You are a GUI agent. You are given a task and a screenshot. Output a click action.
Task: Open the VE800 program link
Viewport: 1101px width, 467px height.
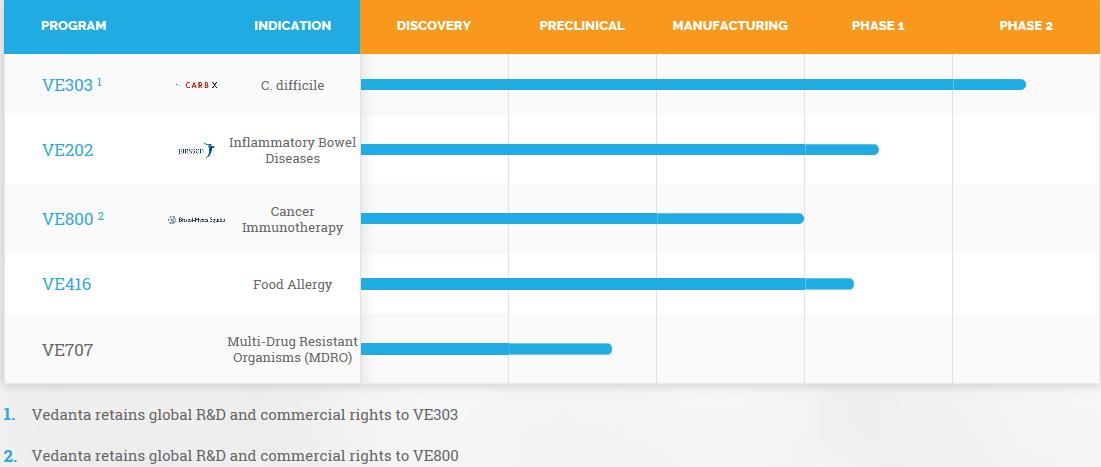coord(67,219)
